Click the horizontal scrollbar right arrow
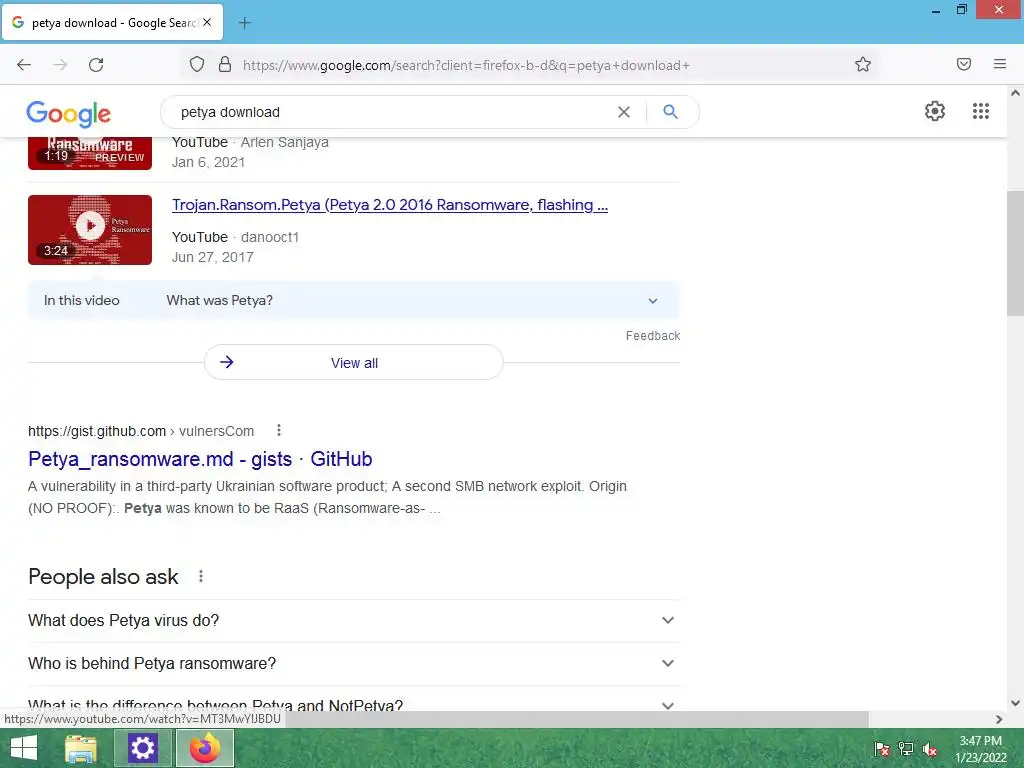This screenshot has width=1024, height=768. (x=999, y=719)
